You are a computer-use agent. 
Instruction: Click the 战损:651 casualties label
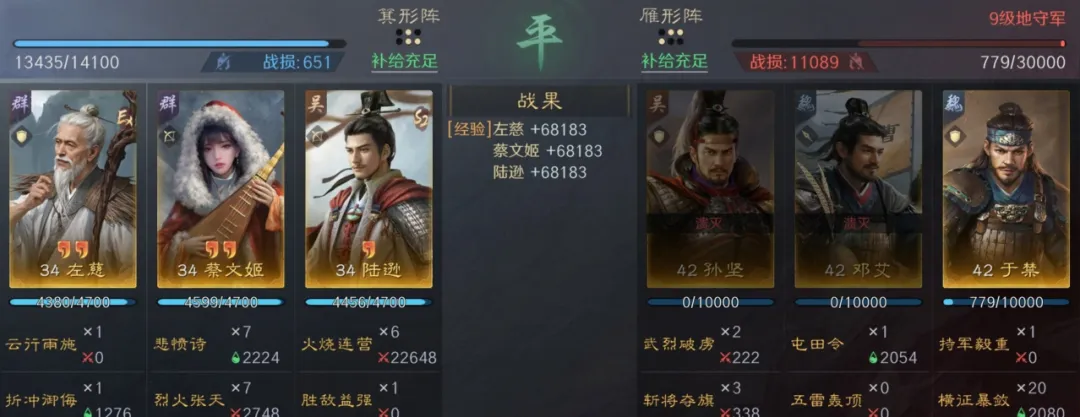point(296,62)
